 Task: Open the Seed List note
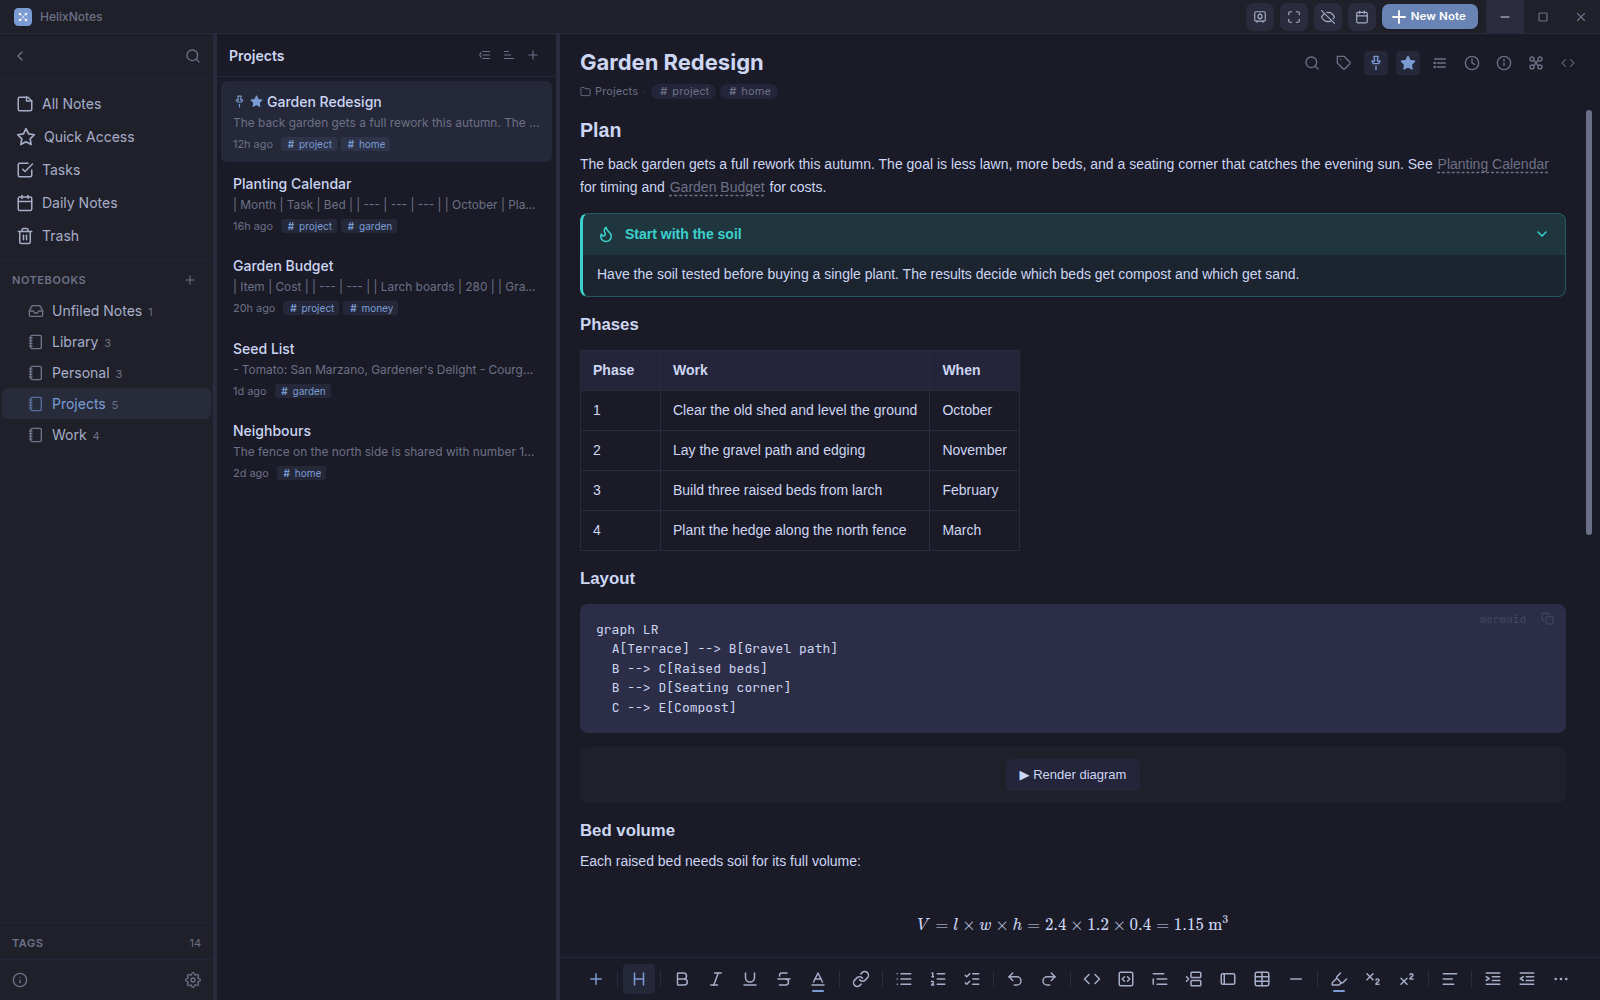pos(386,369)
